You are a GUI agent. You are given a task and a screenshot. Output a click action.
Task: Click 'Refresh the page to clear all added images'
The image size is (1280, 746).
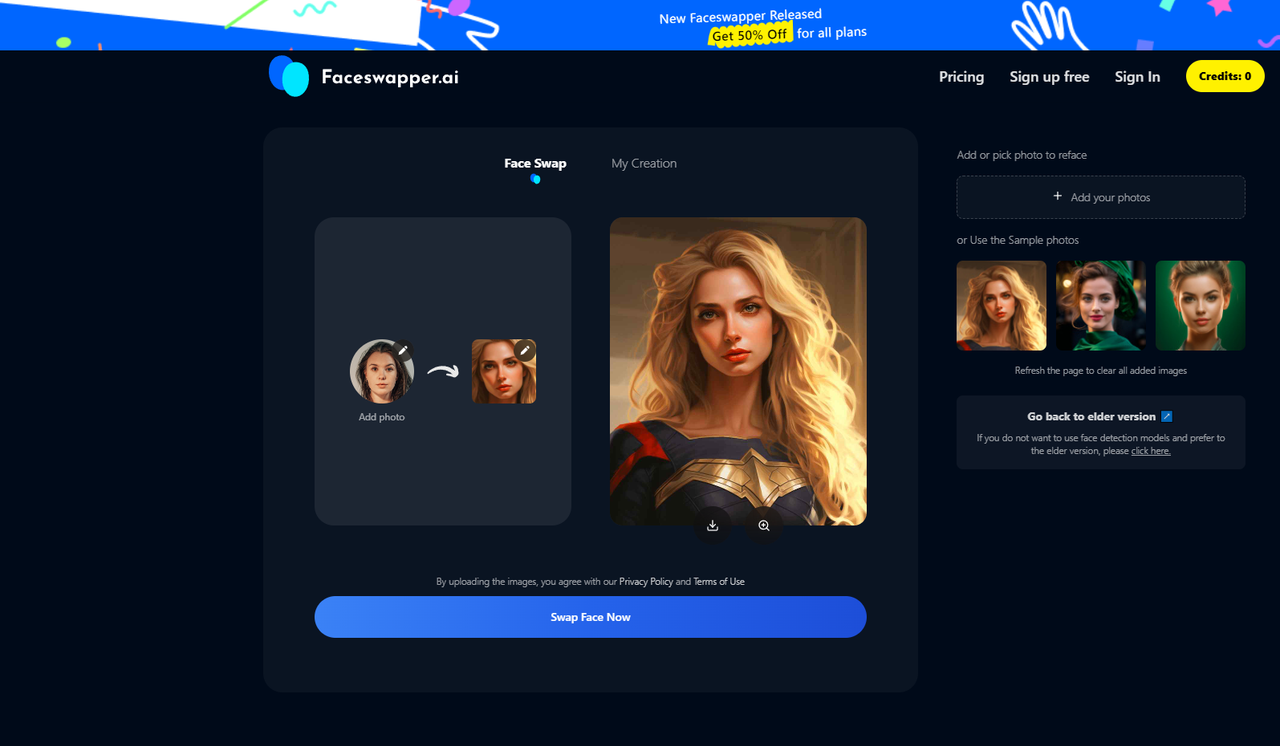tap(1101, 370)
